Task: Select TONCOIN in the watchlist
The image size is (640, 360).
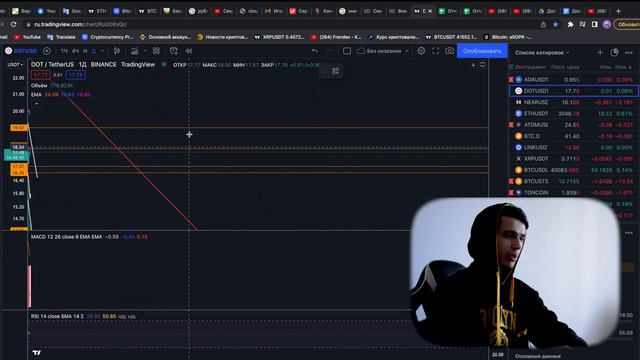Action: [573, 192]
